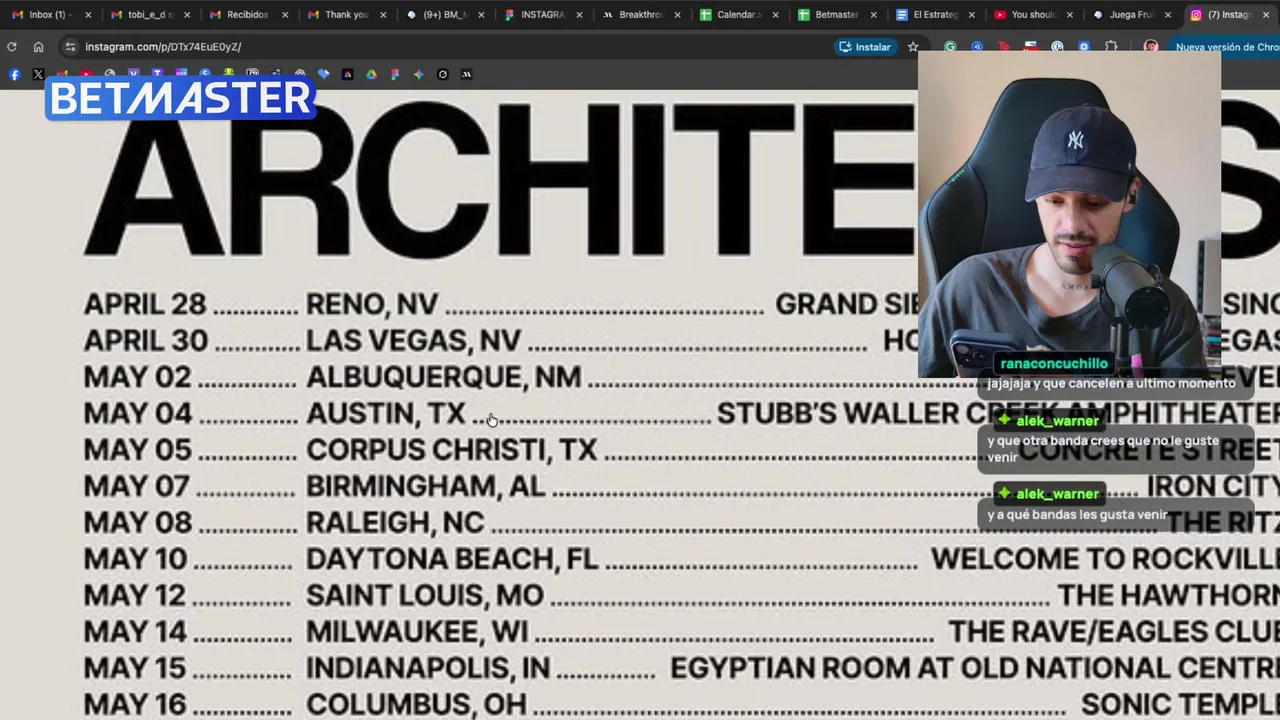Click the MILWAUKEE, WI city text
The width and height of the screenshot is (1280, 720).
coord(417,631)
